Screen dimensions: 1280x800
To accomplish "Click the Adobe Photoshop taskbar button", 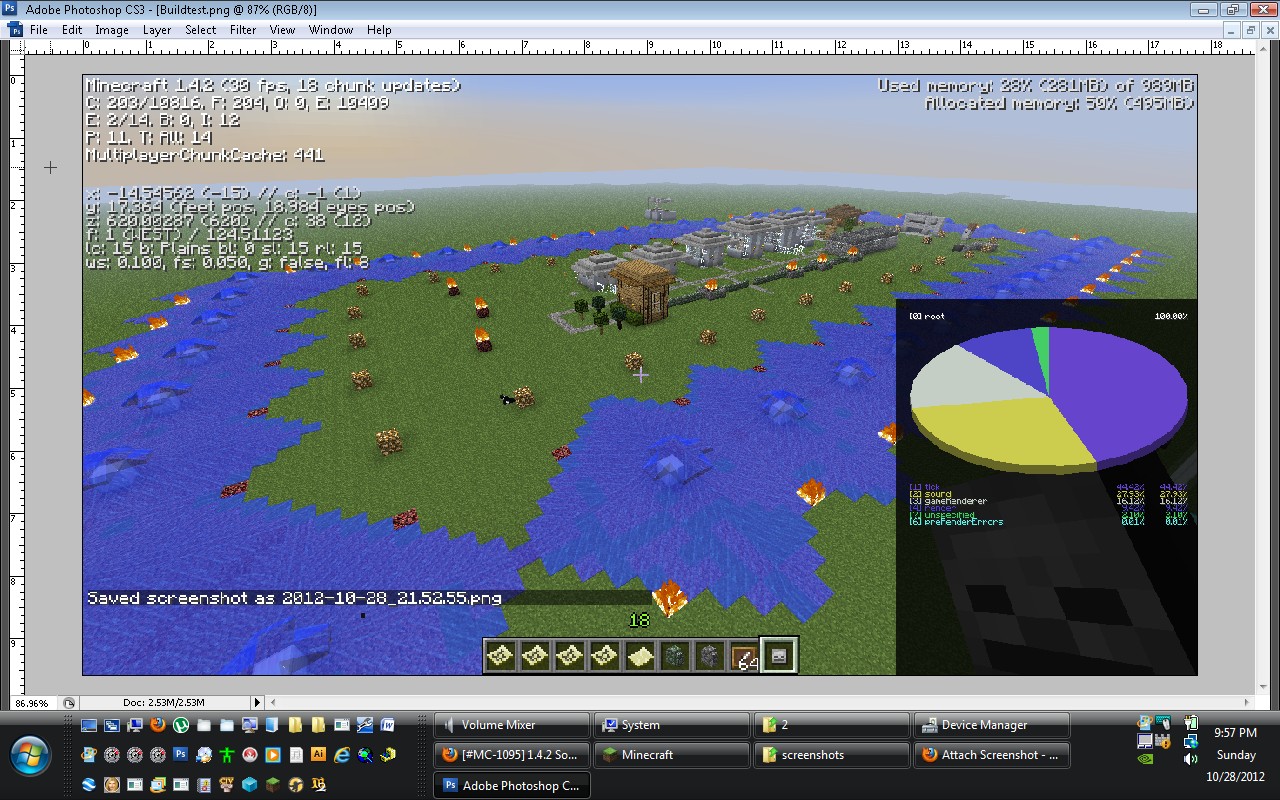I will (x=512, y=786).
